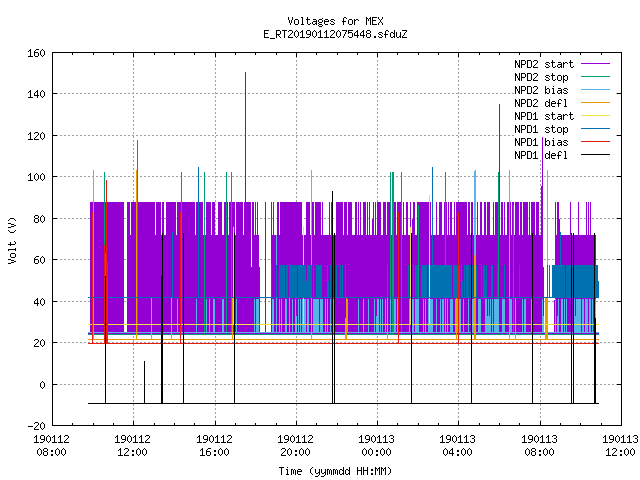The image size is (640, 480).
Task: Select the NPD1 stop legend label
Action: pyautogui.click(x=541, y=129)
